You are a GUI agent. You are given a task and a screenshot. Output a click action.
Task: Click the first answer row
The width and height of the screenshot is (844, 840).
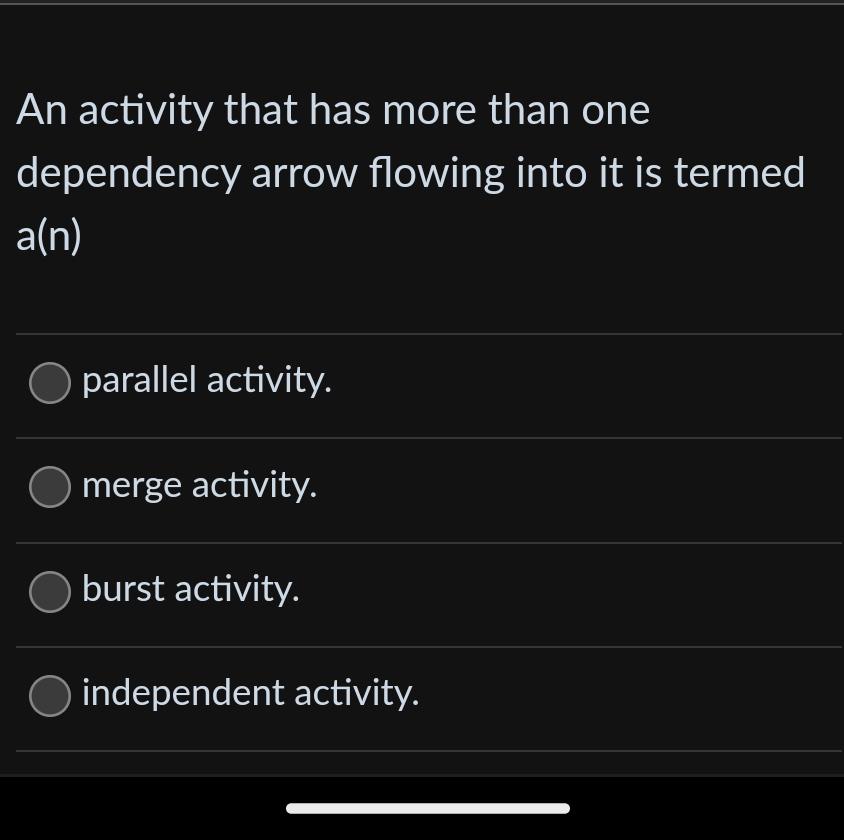422,383
